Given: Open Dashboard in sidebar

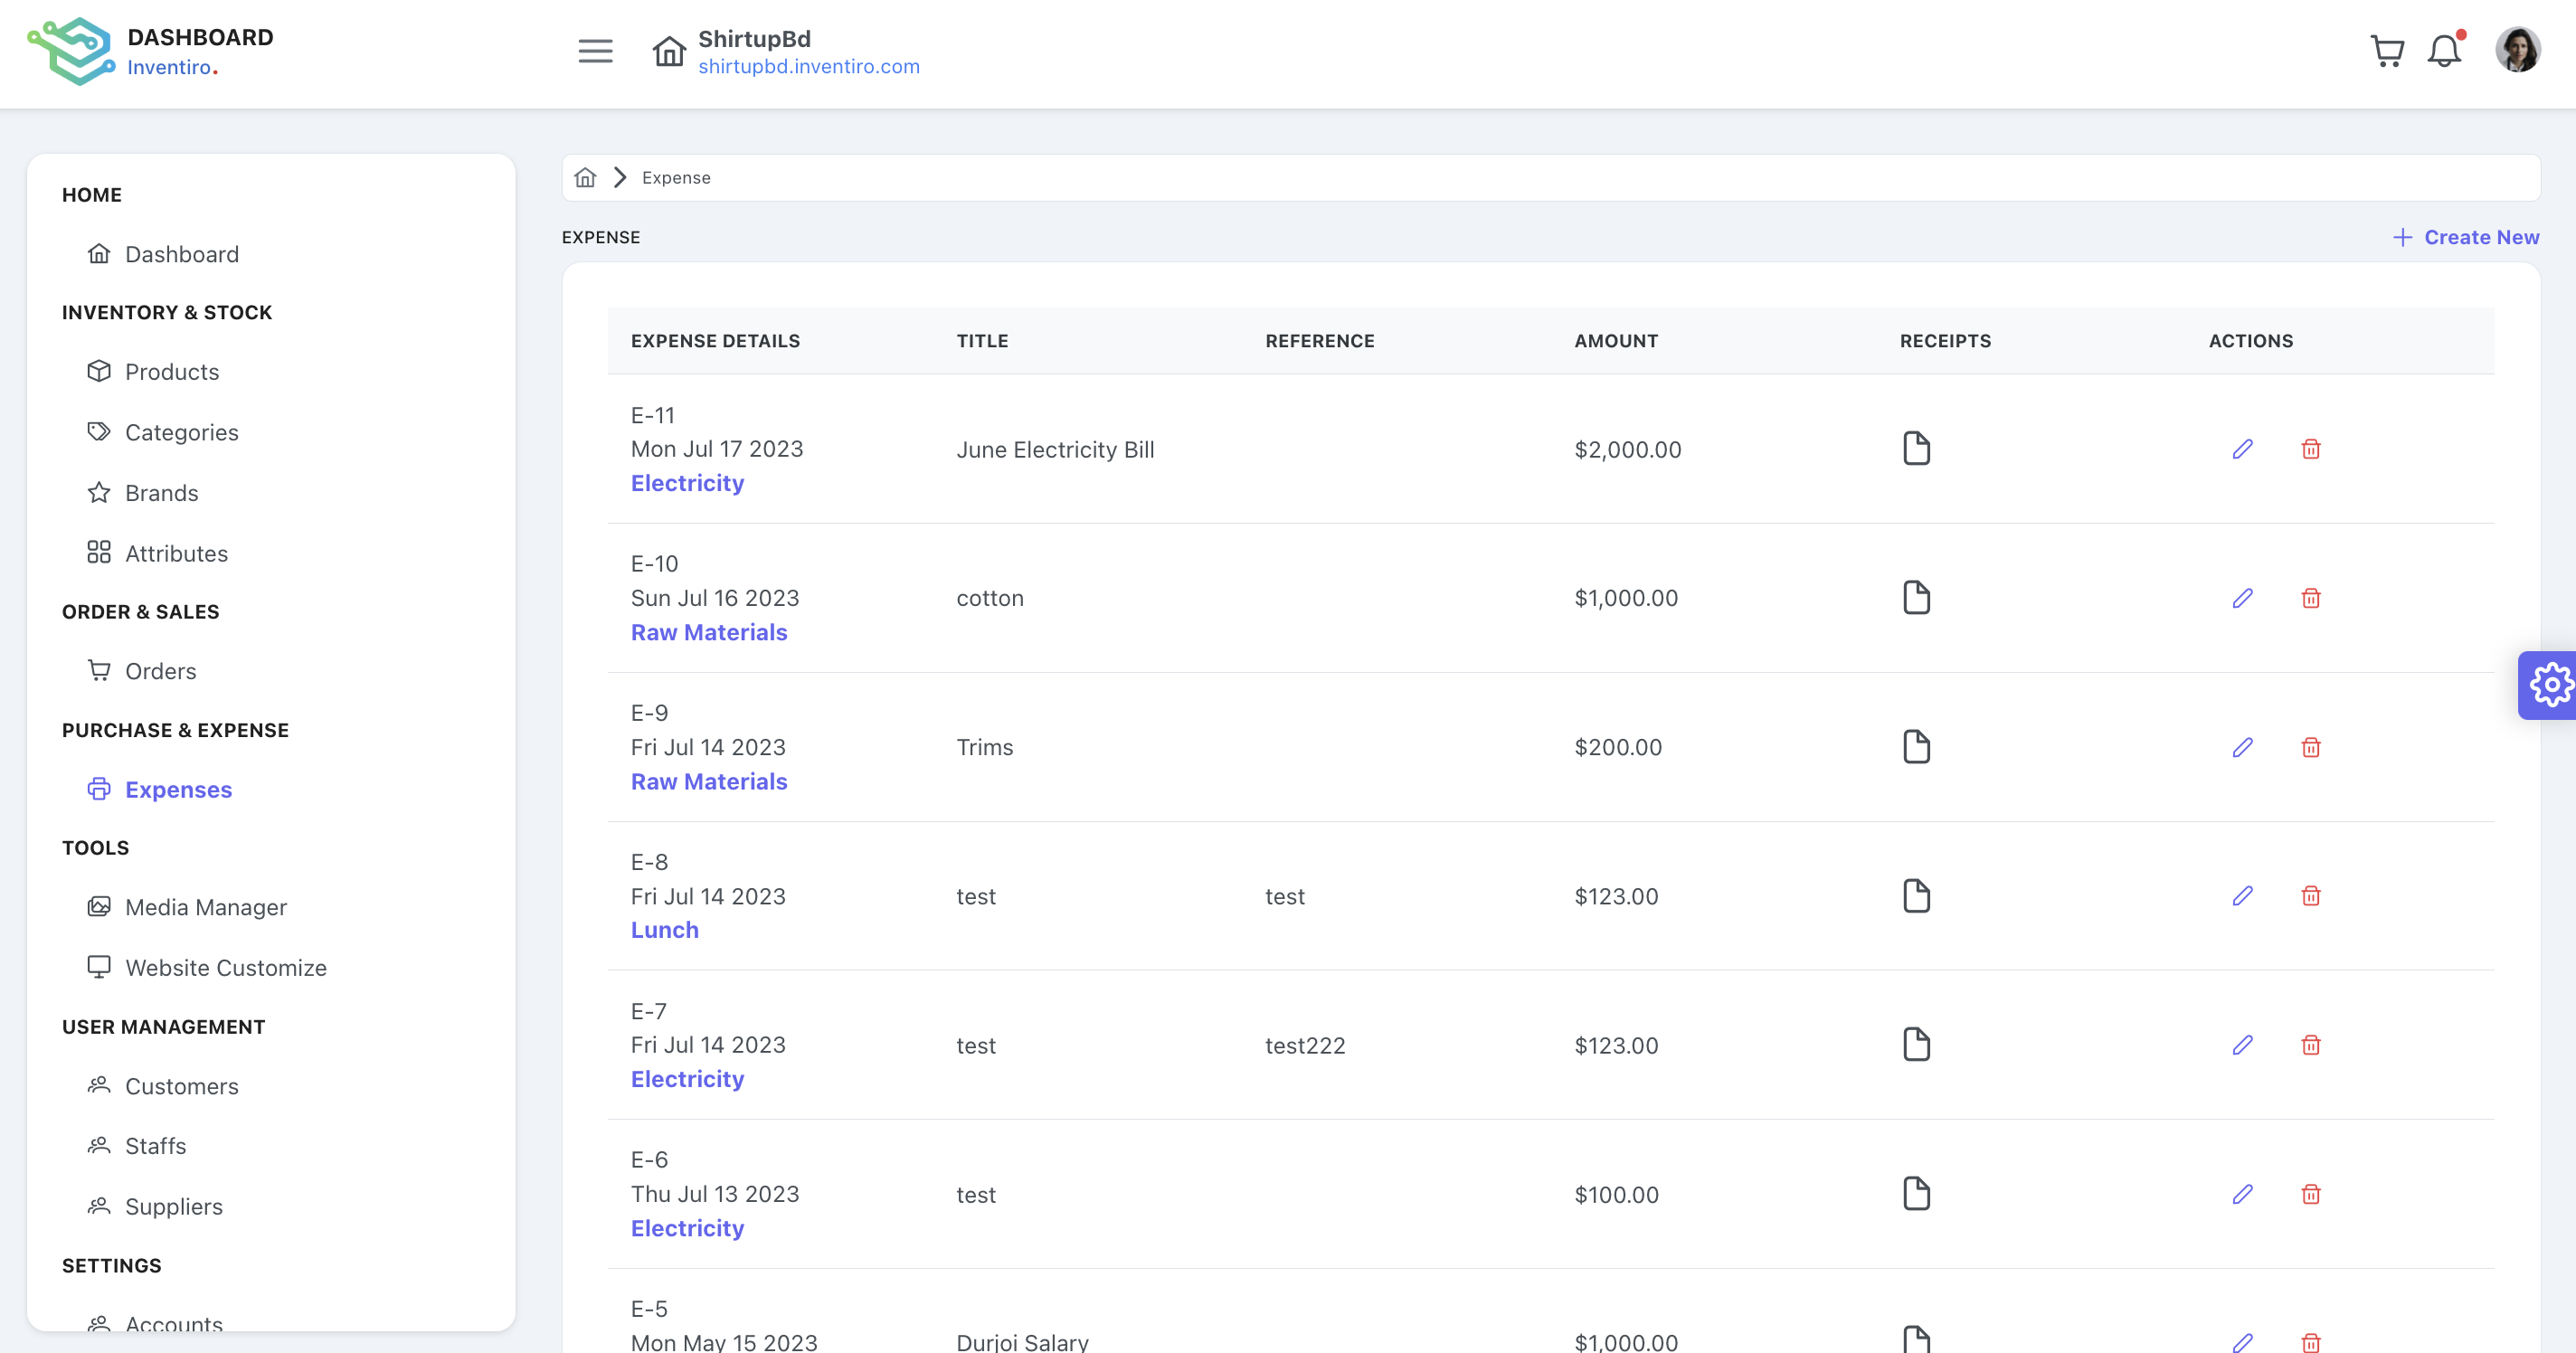Looking at the screenshot, I should [163, 254].
